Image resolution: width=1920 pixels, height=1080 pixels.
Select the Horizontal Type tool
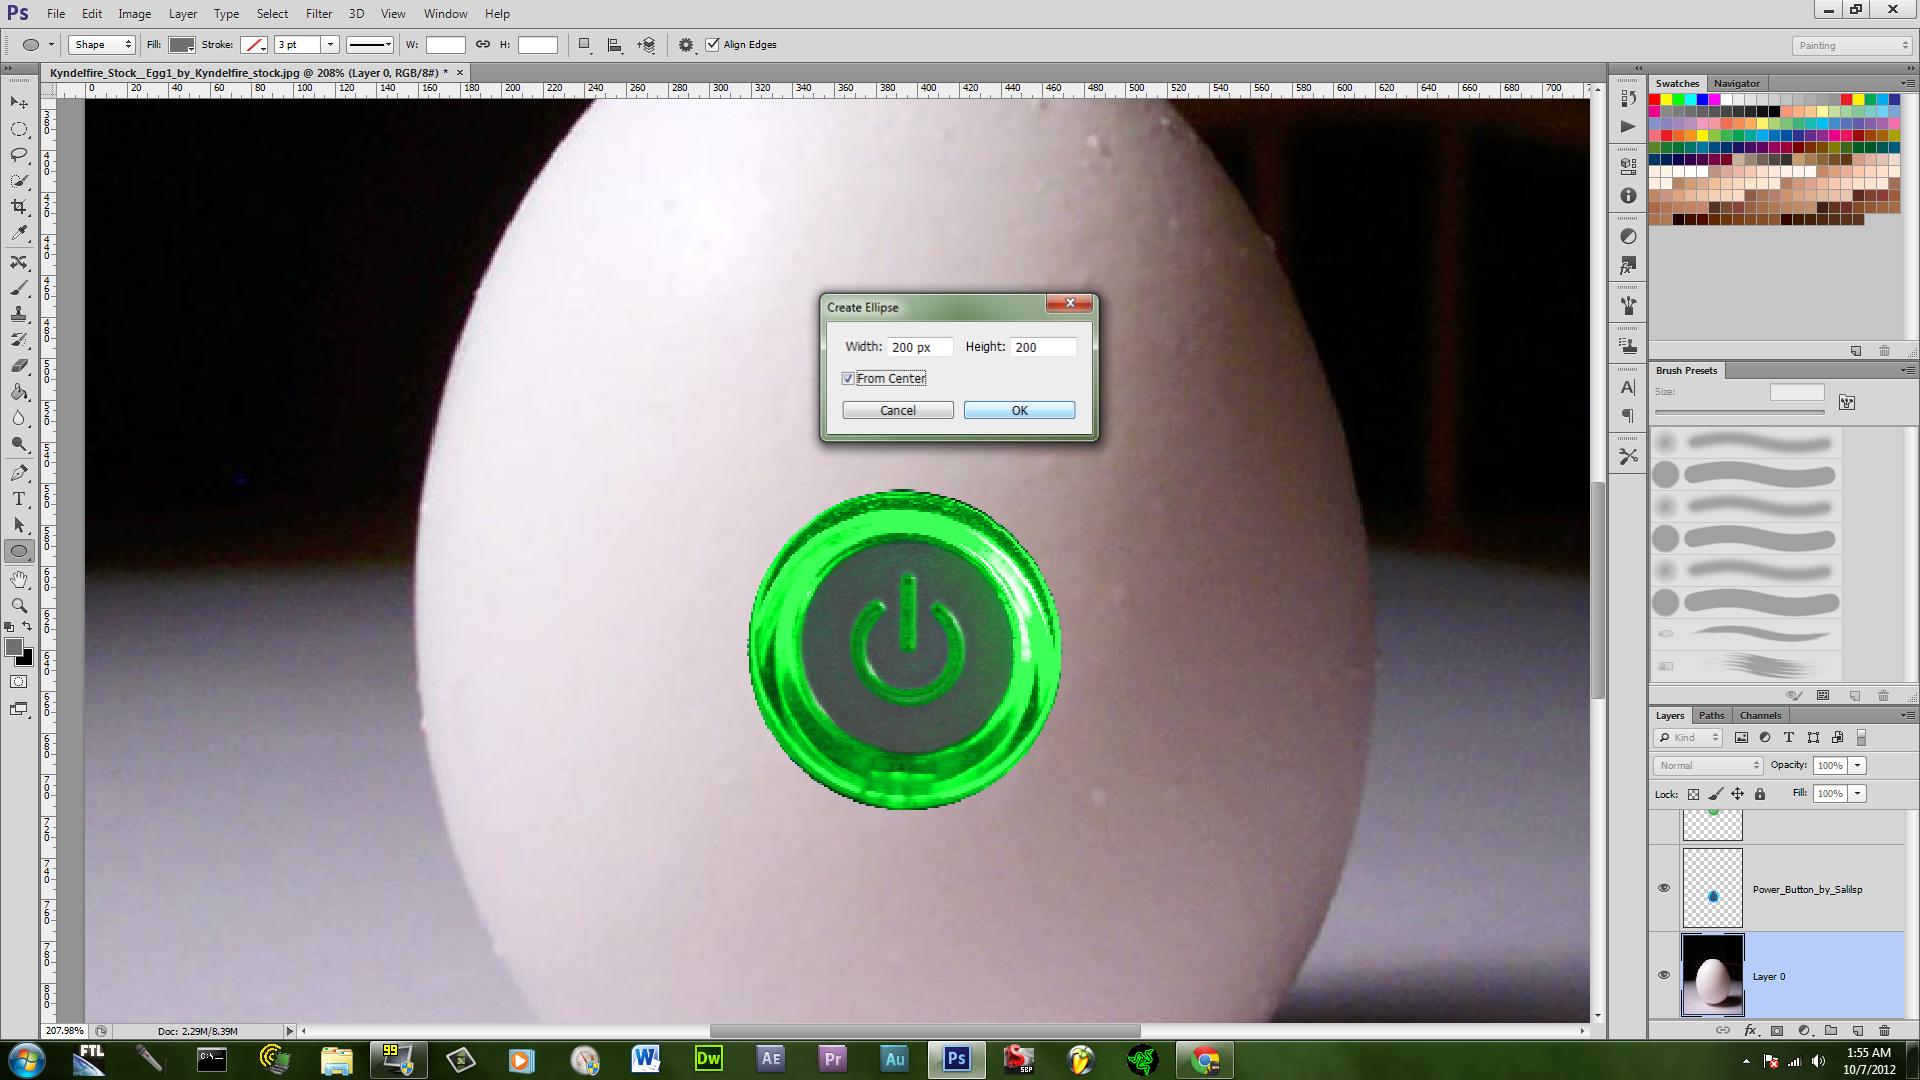point(19,499)
